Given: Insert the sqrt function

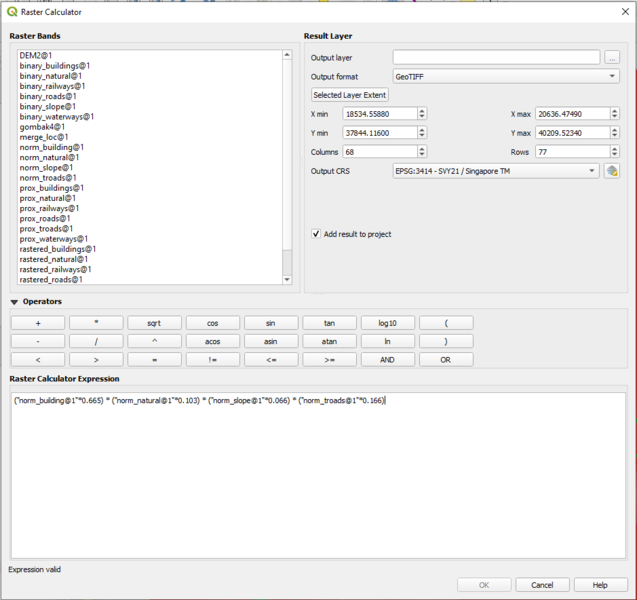Looking at the screenshot, I should point(154,323).
